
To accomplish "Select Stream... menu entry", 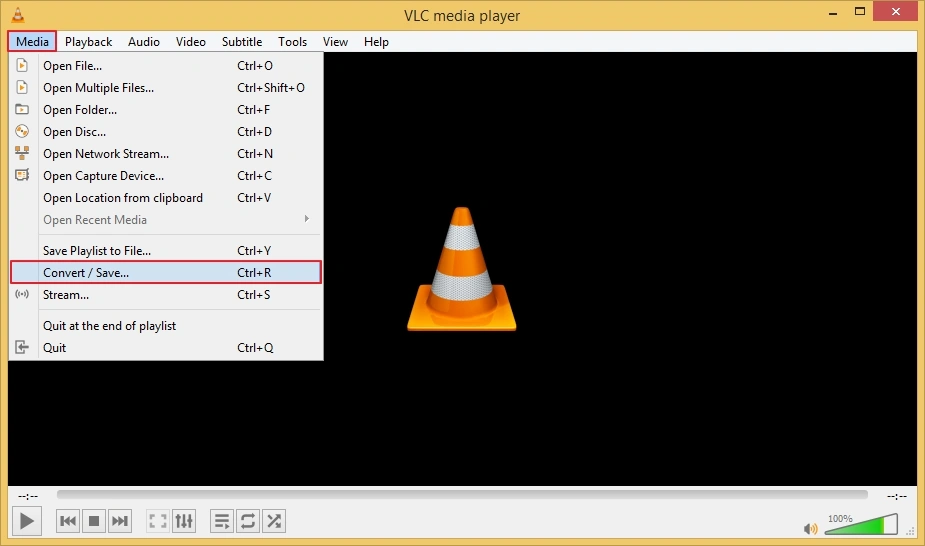I will 166,295.
